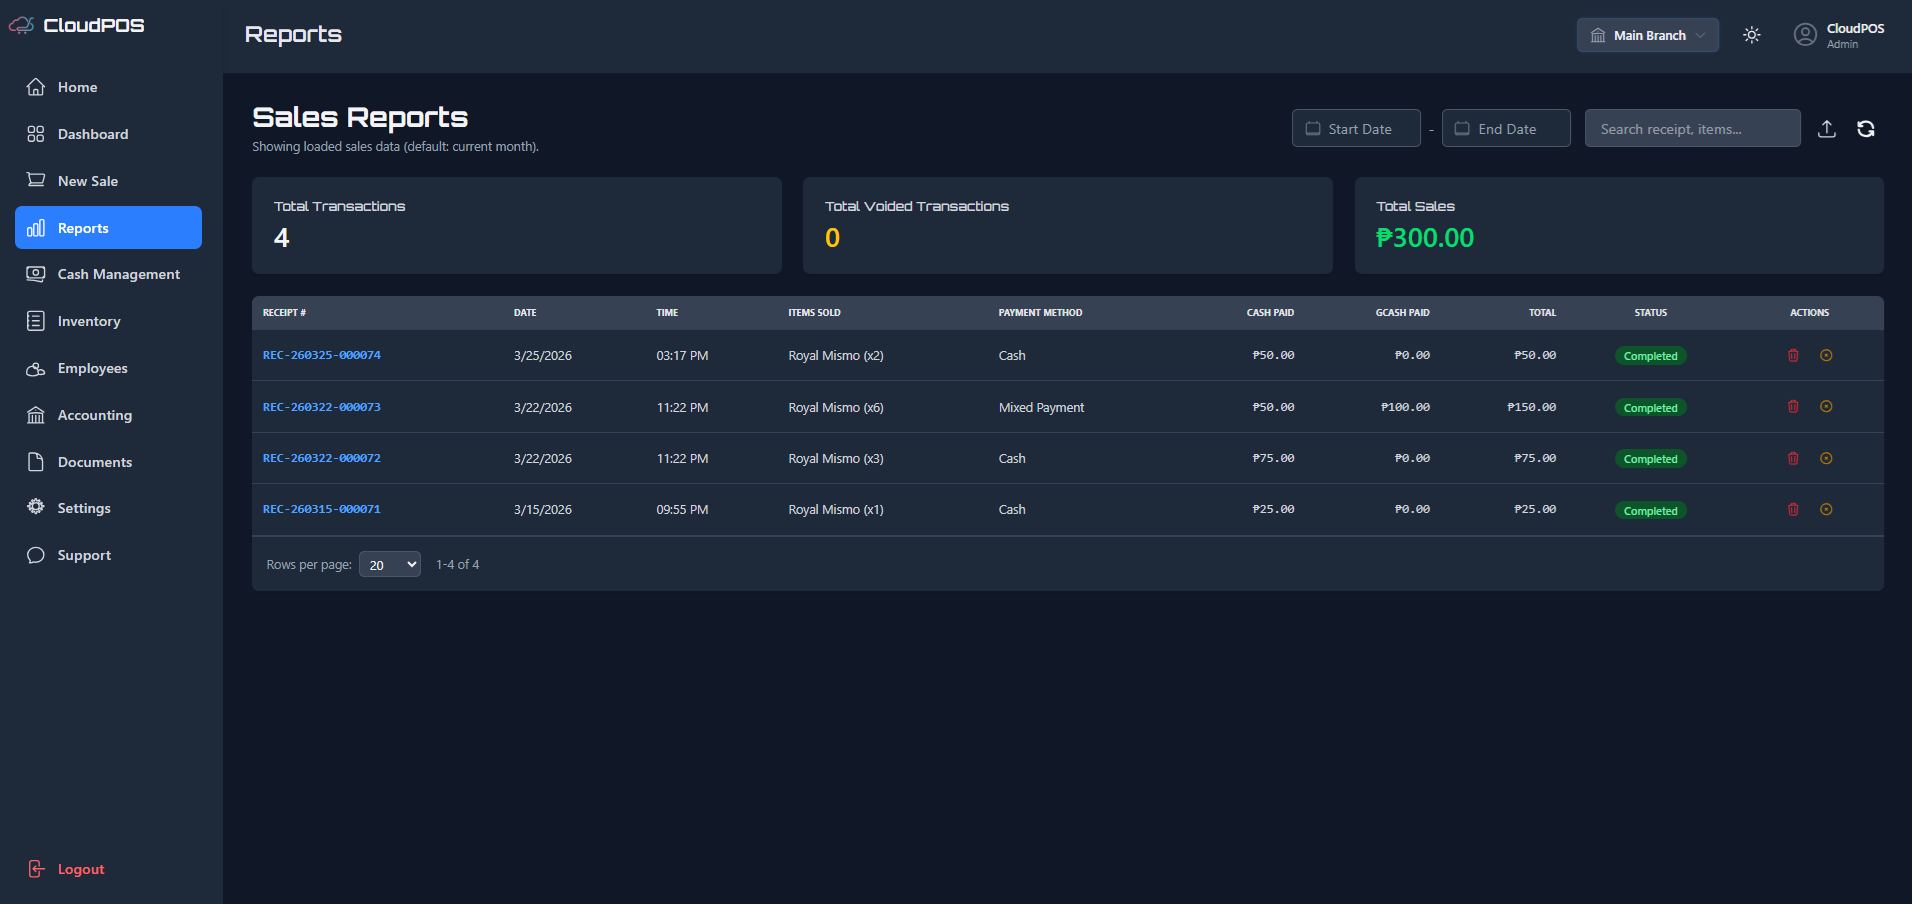
Task: Go to Home in sidebar
Action: point(108,87)
